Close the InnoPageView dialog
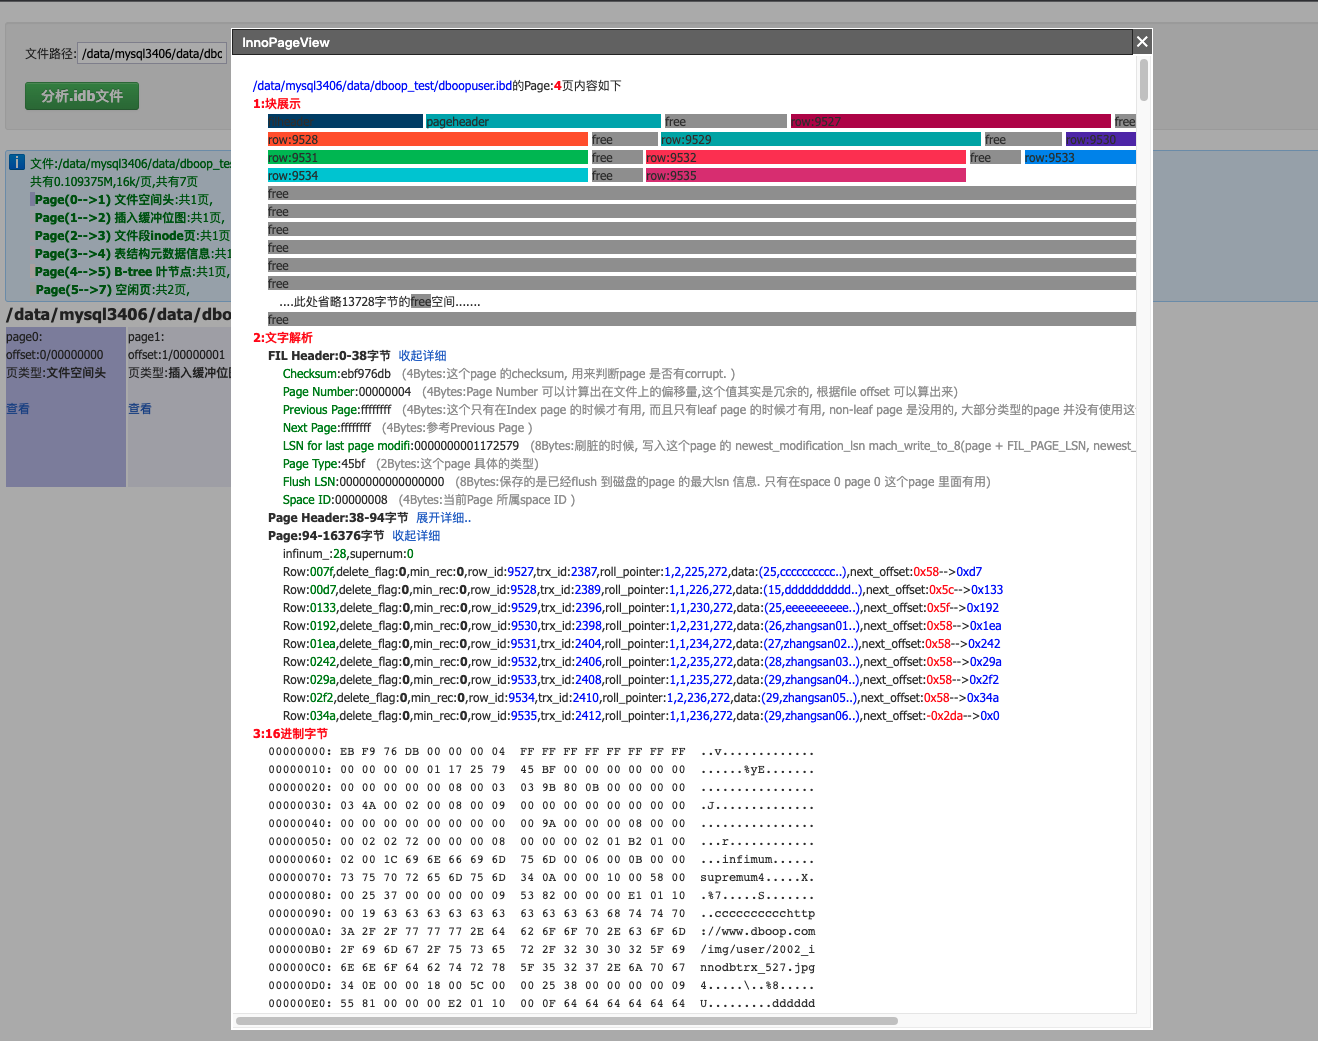The image size is (1318, 1041). (x=1141, y=42)
